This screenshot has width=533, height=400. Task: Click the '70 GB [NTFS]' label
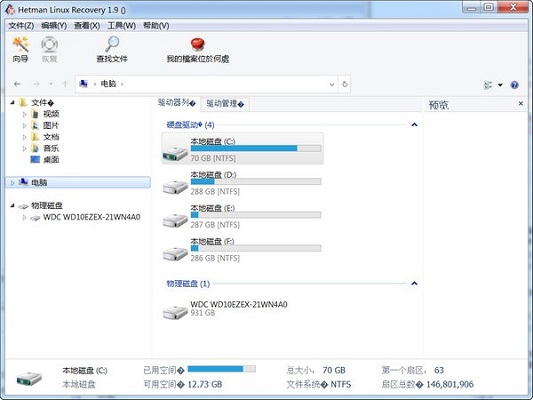[x=213, y=158]
